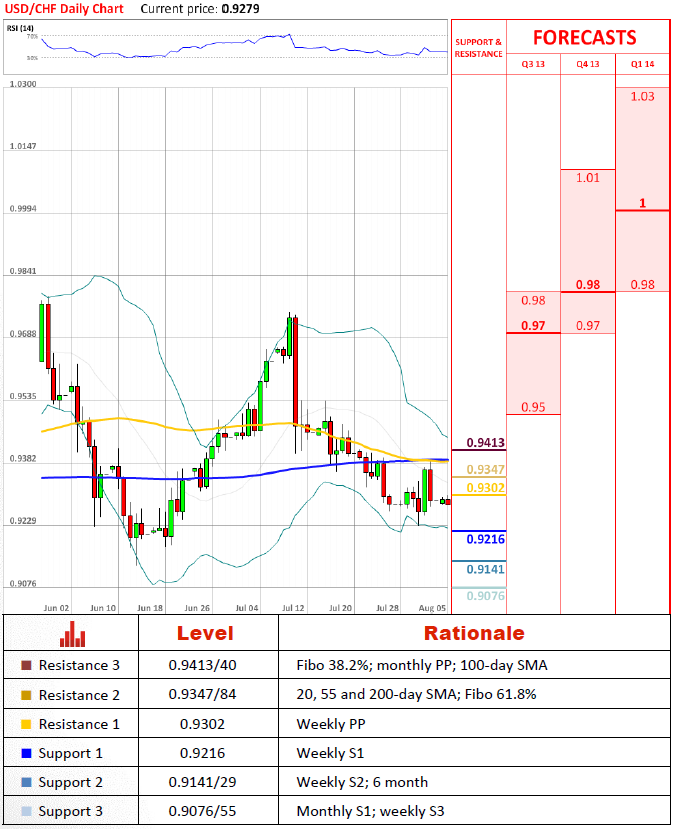Click the 1.03 forecast value

[642, 97]
